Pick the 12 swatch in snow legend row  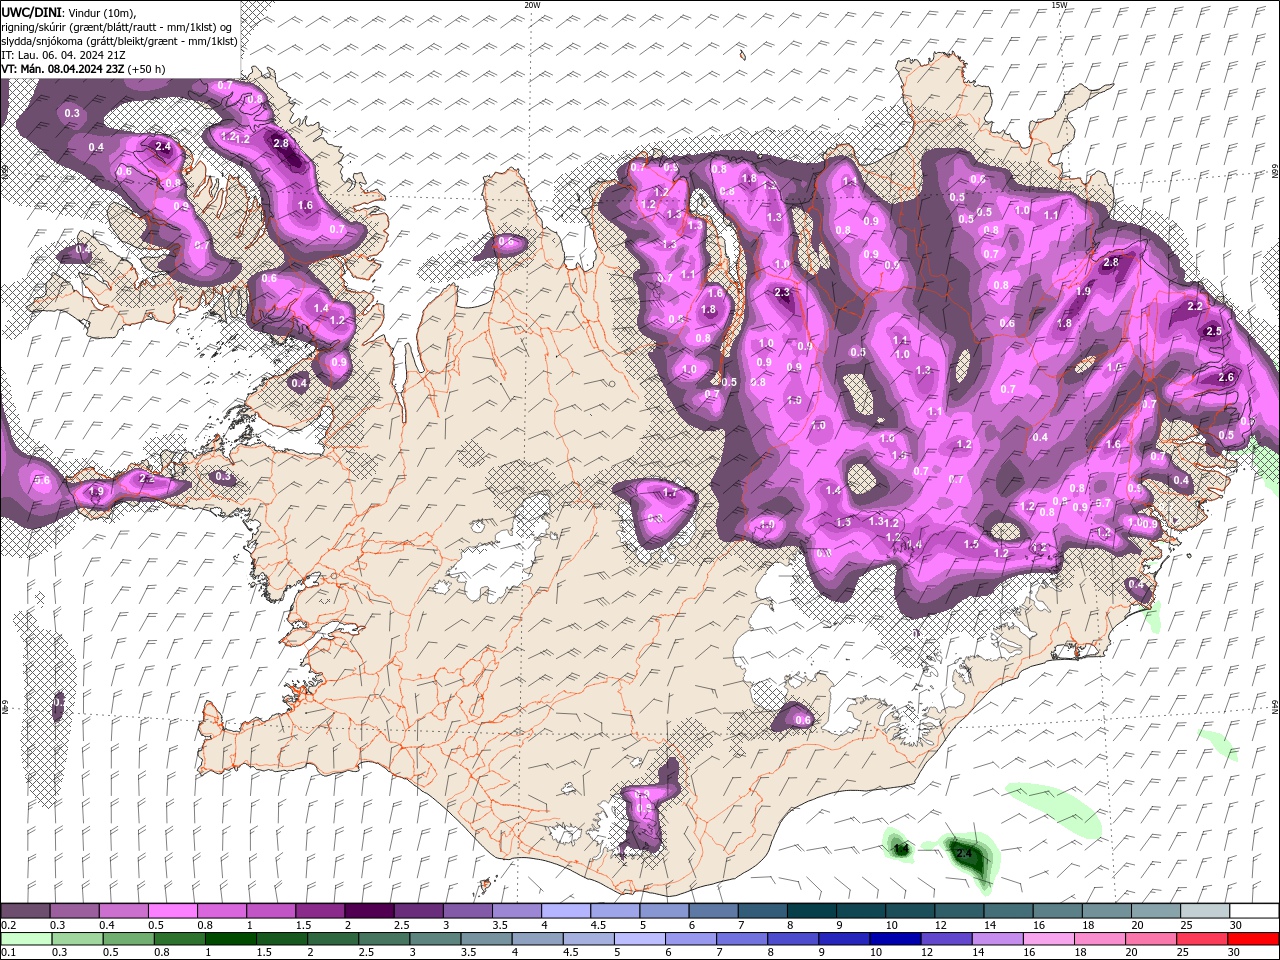point(958,911)
